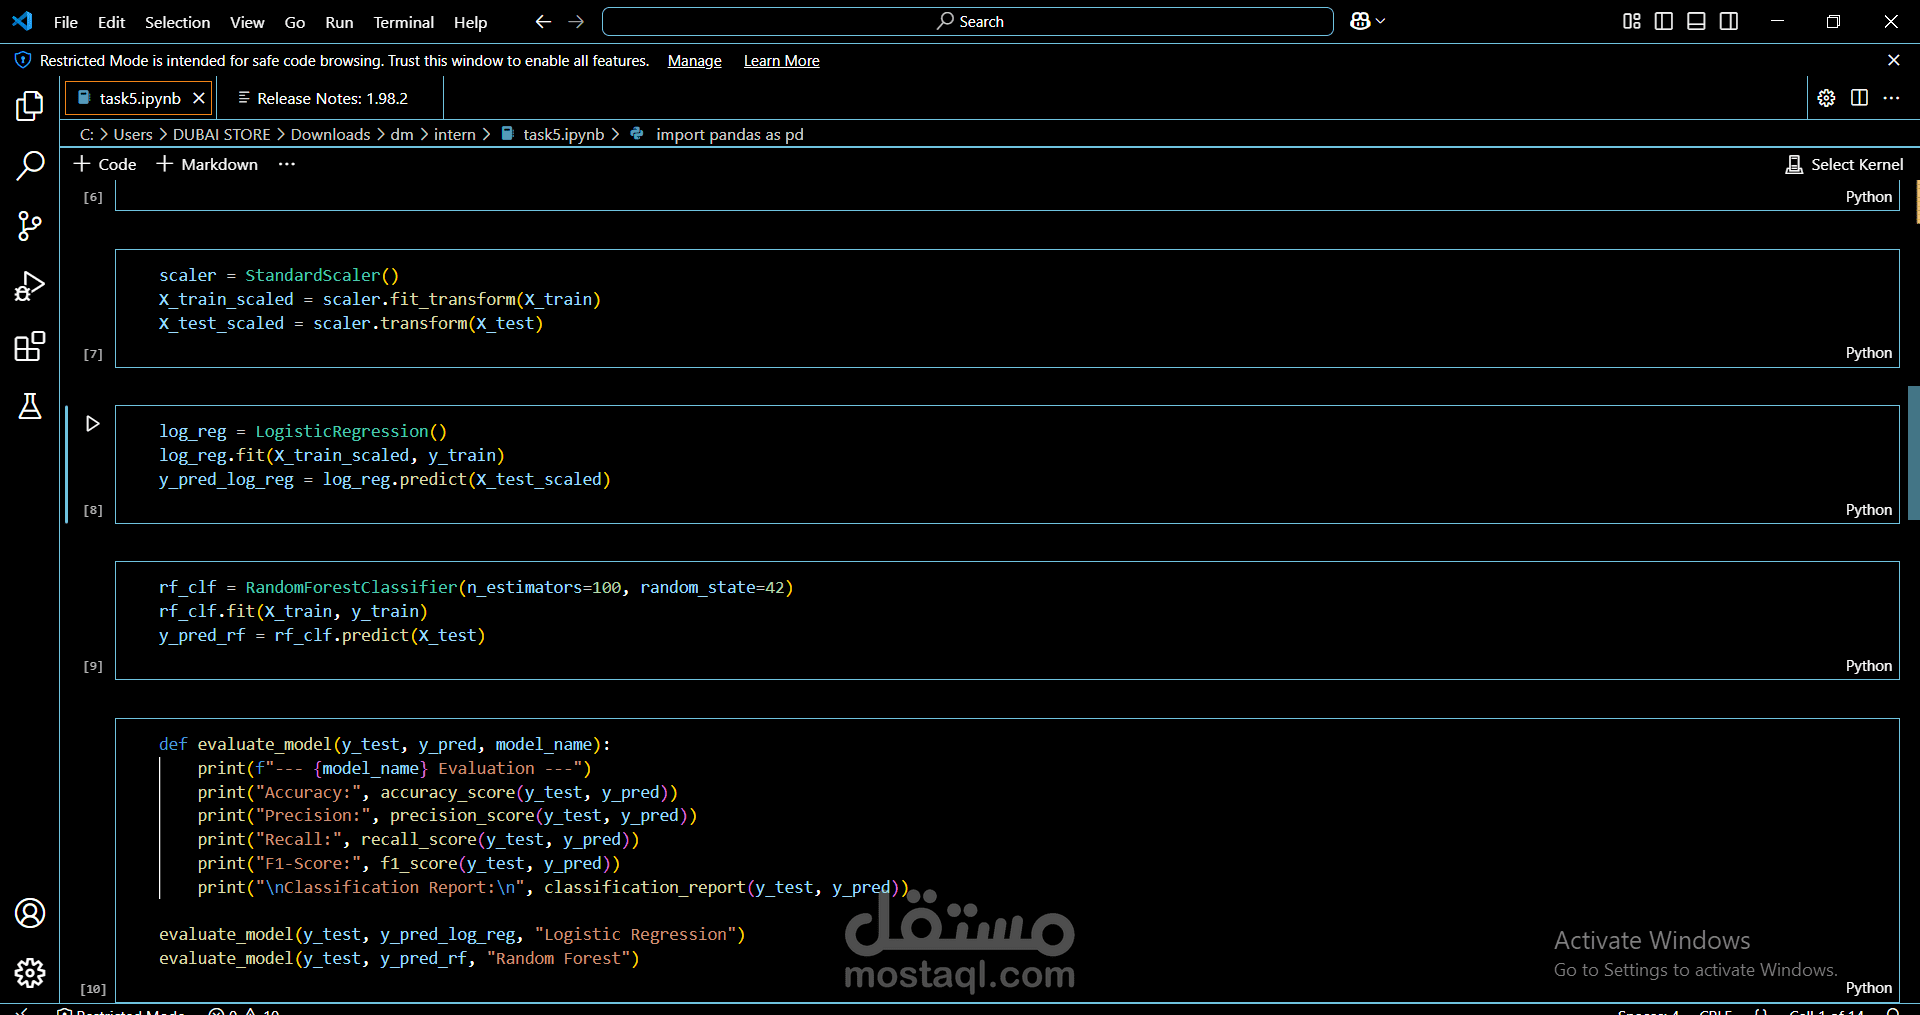Open notebook toolbar overflow ellipsis beside Markdown

[x=287, y=164]
